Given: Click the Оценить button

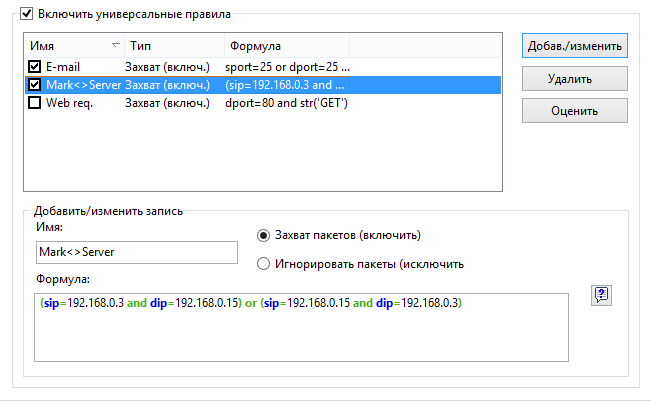Looking at the screenshot, I should (575, 111).
